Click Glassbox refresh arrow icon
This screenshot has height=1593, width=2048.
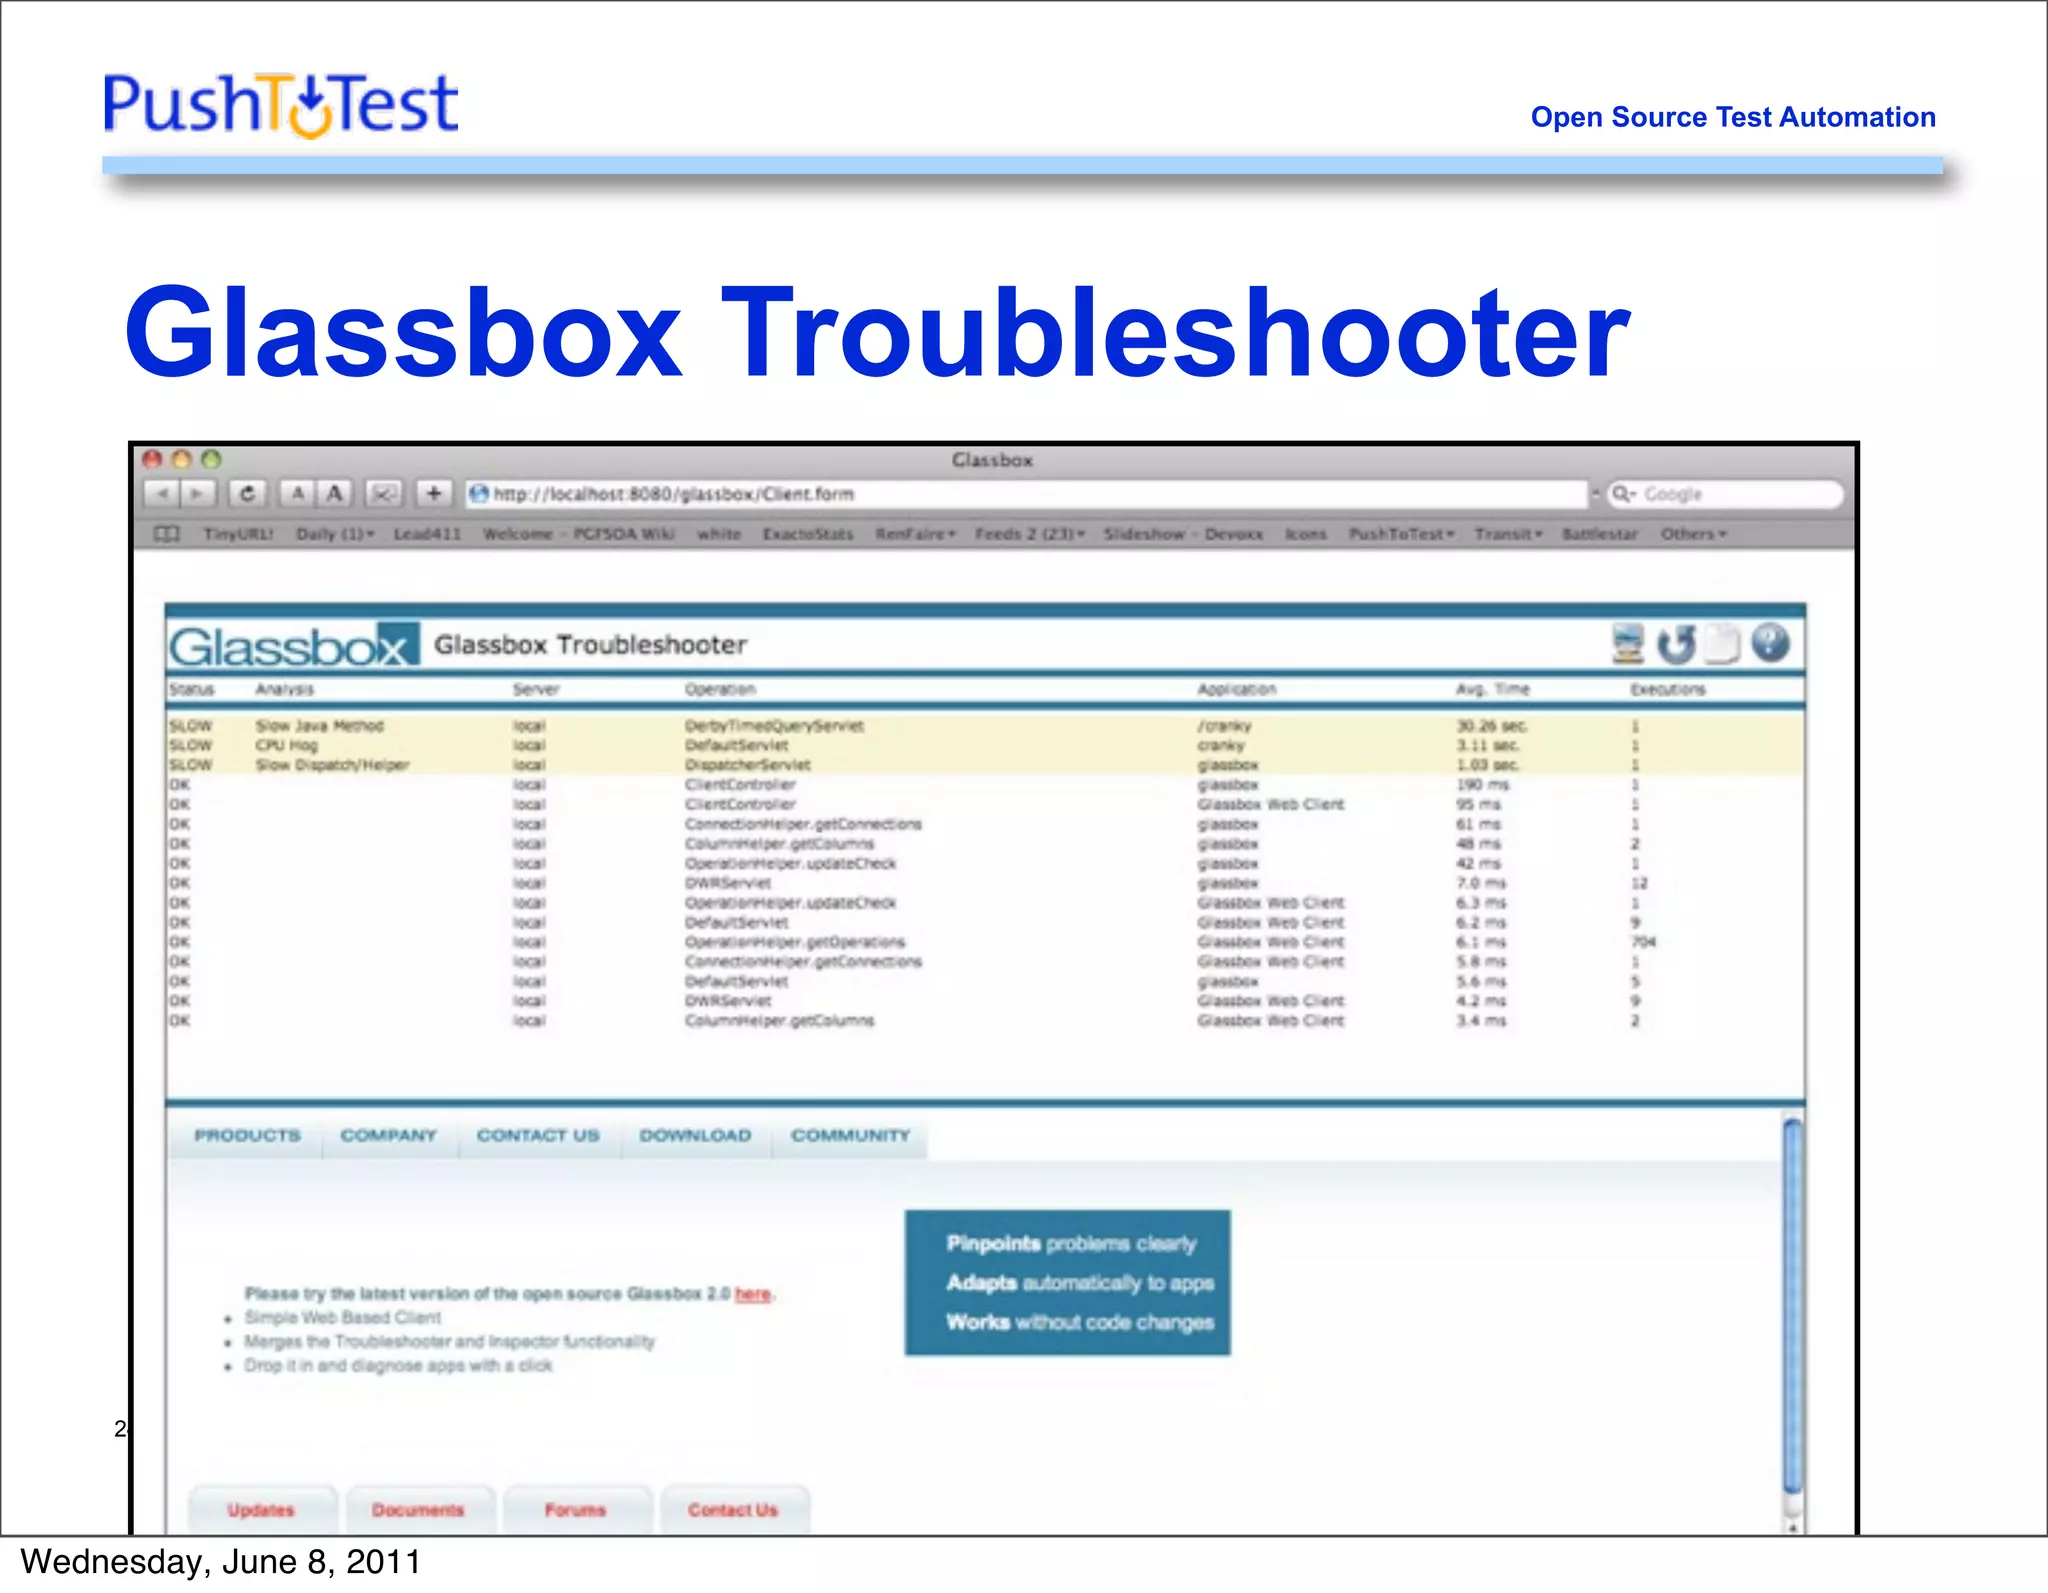pyautogui.click(x=1676, y=644)
